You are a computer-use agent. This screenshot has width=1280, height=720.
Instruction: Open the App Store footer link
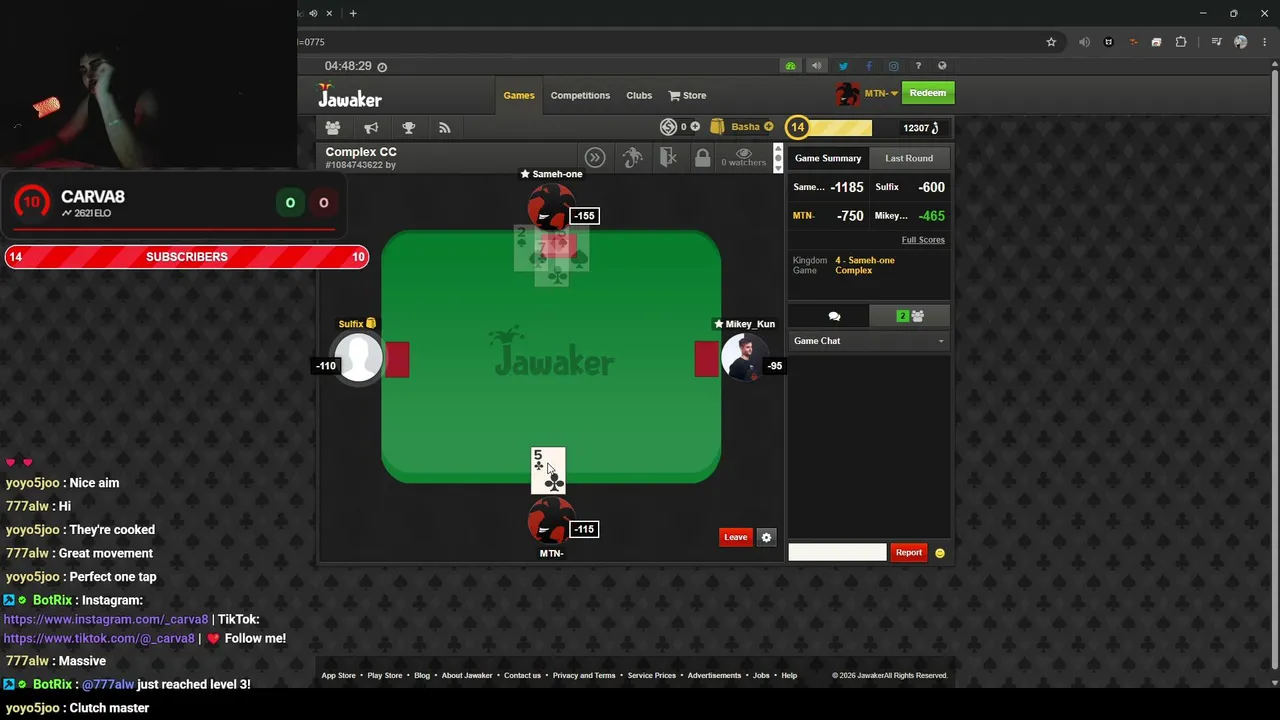coord(338,676)
